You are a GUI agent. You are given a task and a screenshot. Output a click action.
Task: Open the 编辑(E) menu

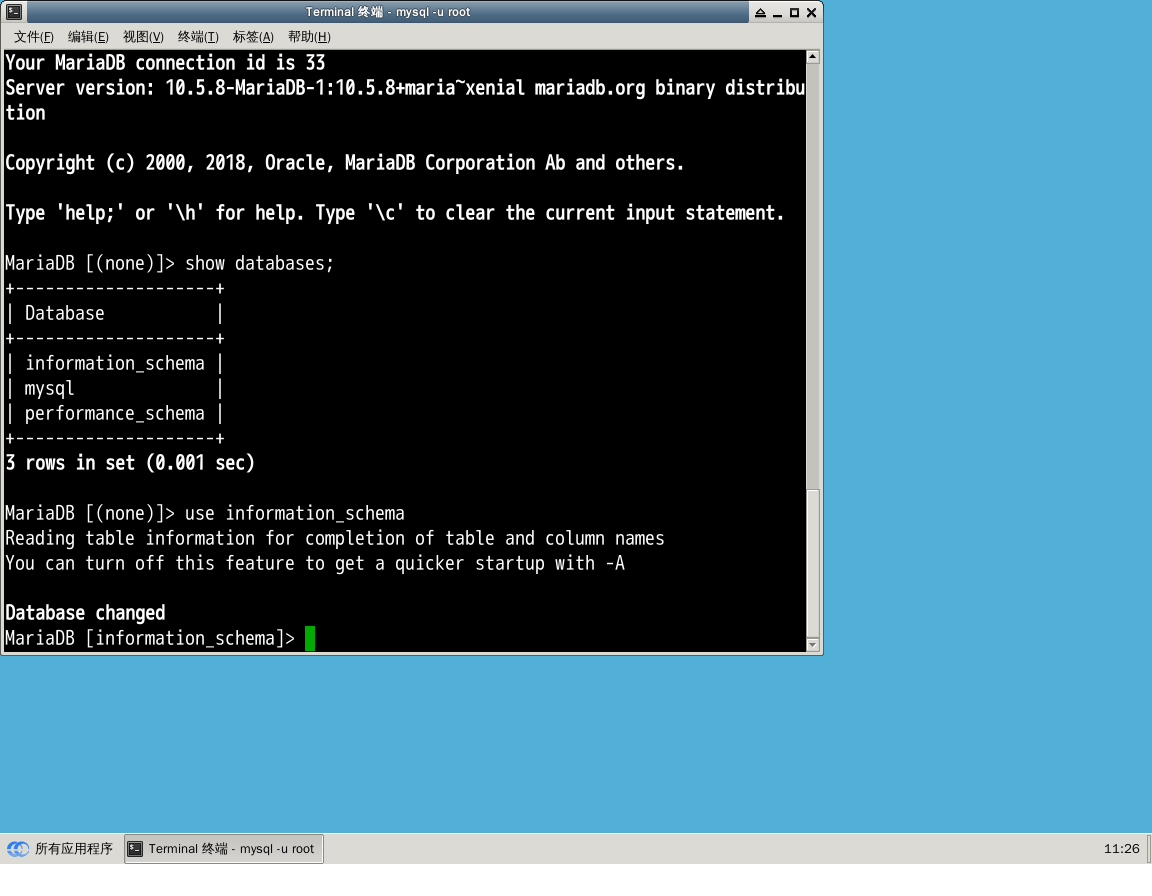pos(88,37)
